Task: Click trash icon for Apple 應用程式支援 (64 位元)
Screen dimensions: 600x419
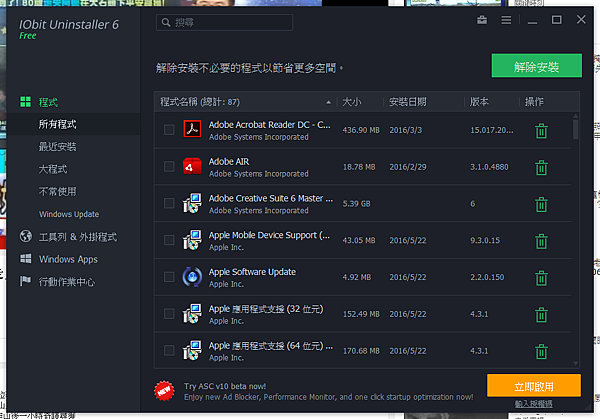Action: point(541,351)
